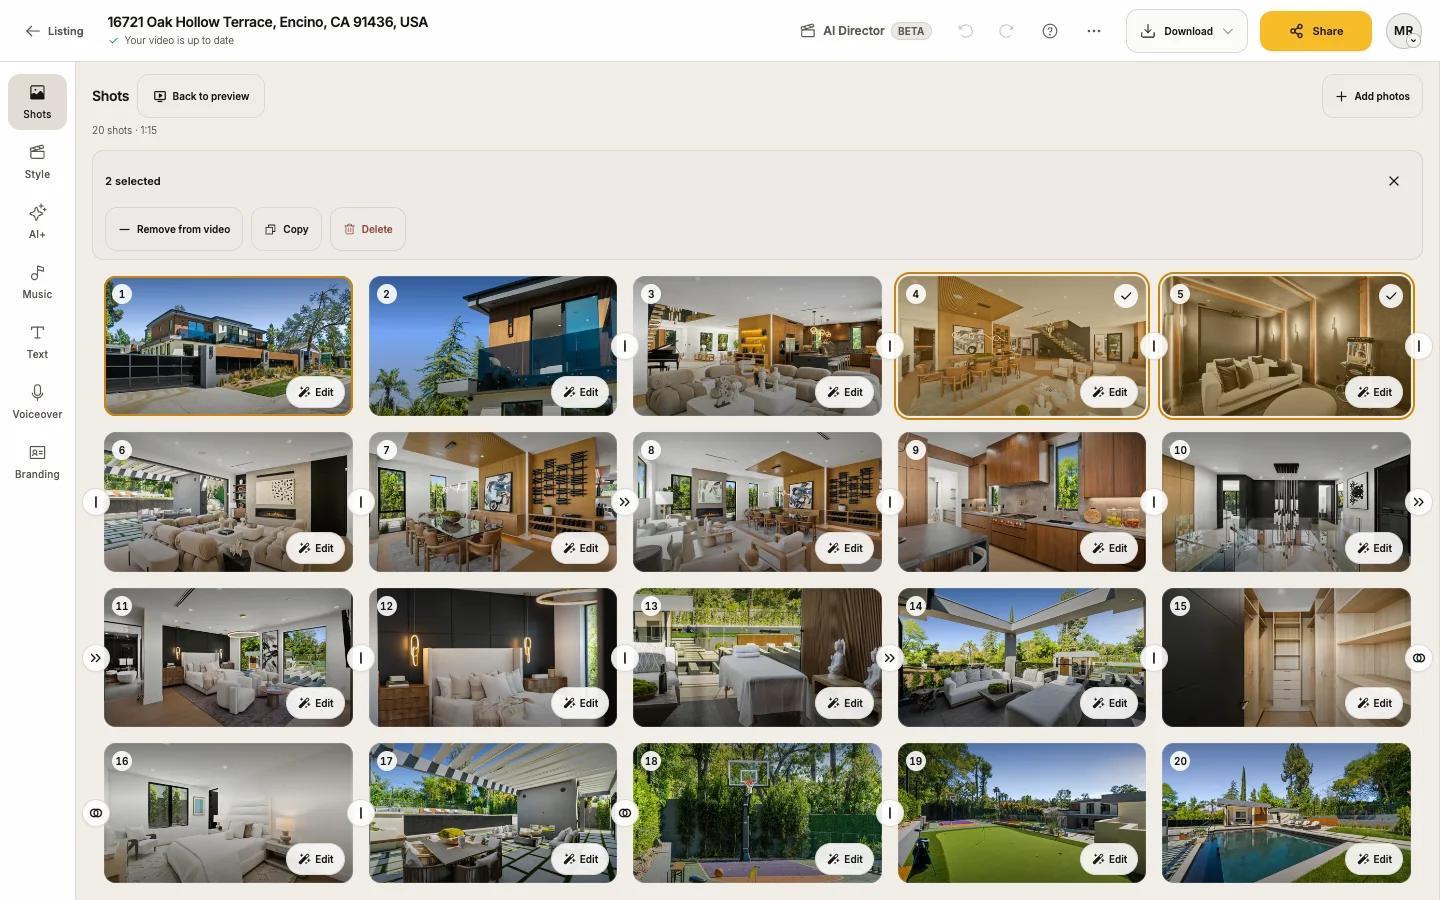Open AI Director beta

pos(866,31)
